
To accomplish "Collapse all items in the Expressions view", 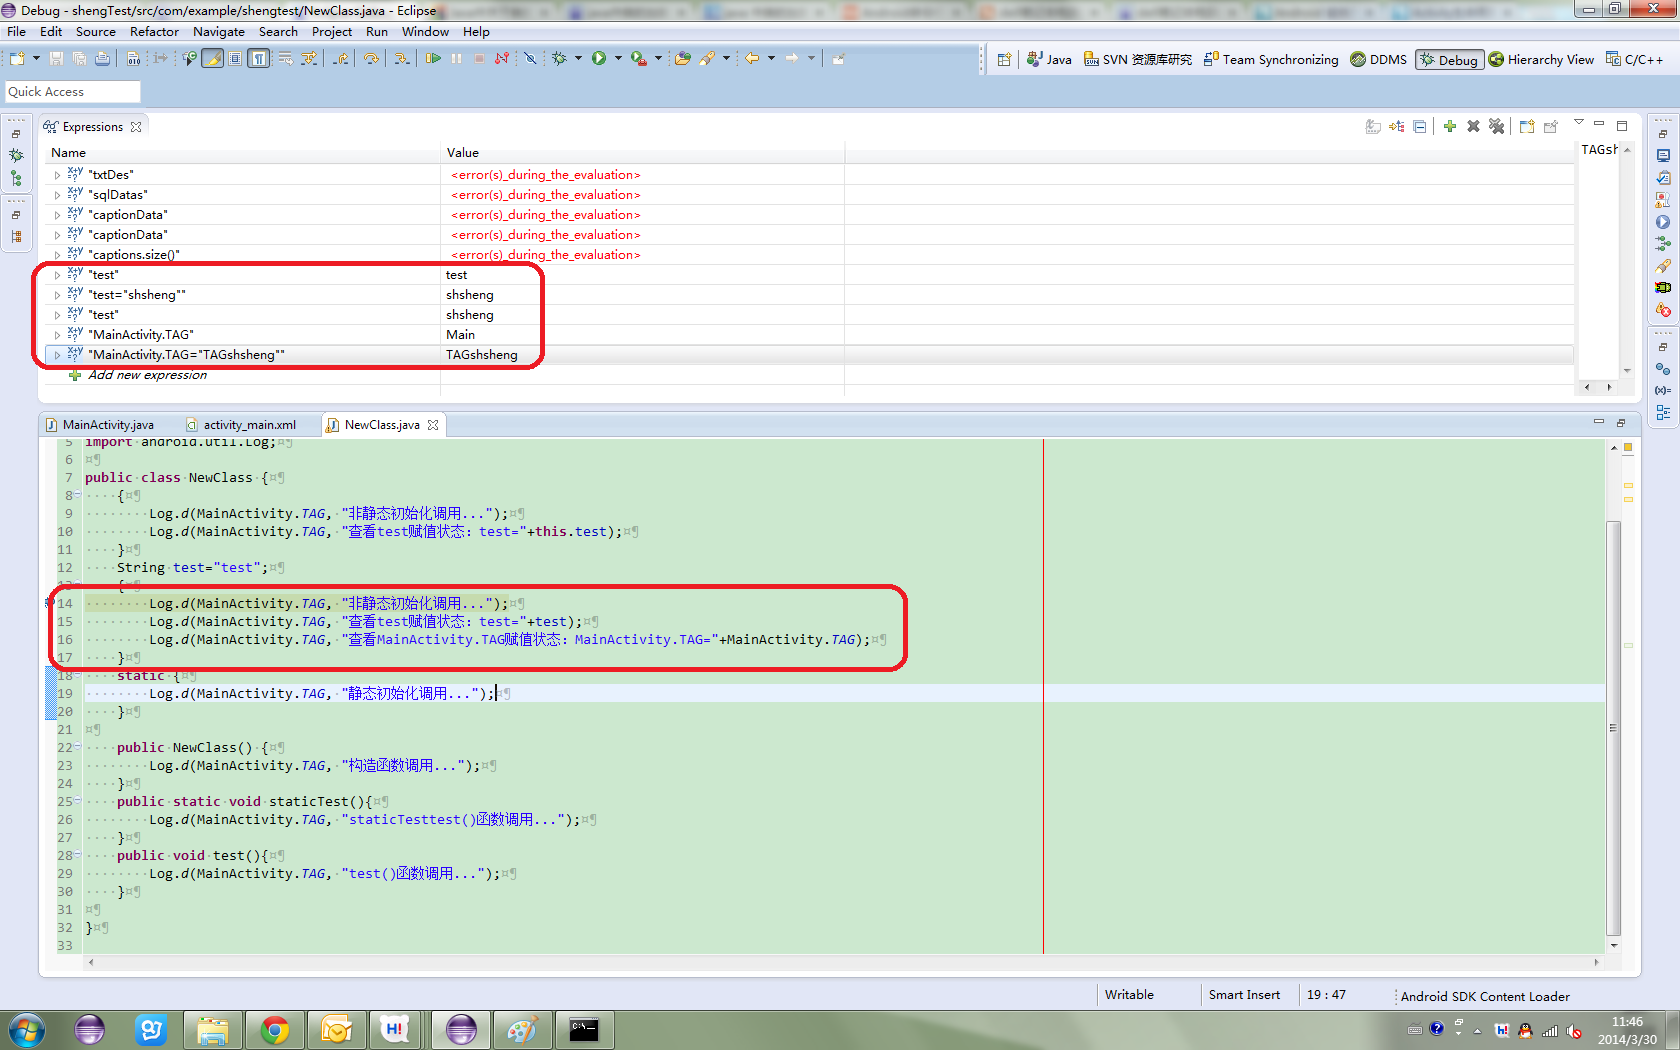I will [1421, 126].
